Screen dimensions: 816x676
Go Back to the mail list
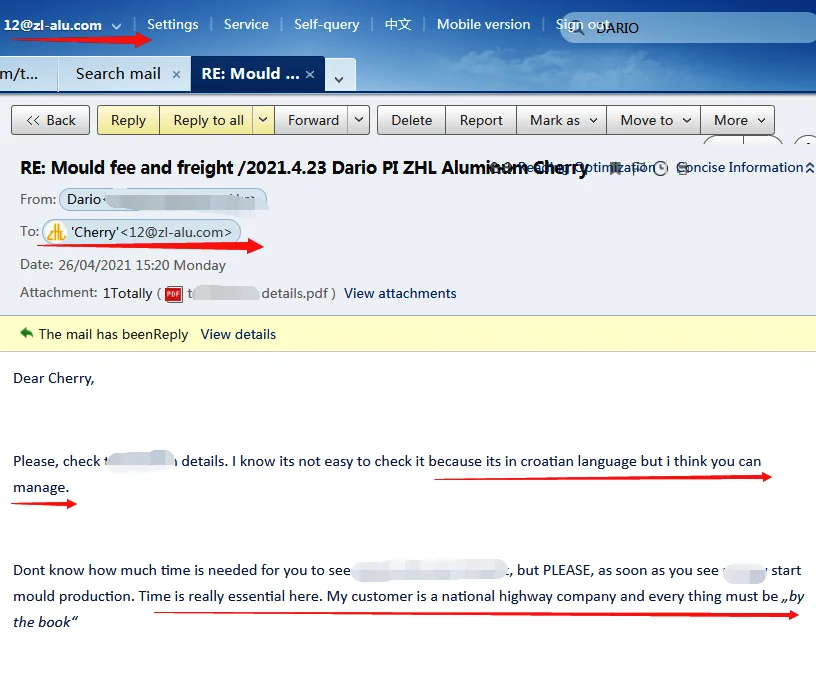[x=50, y=120]
